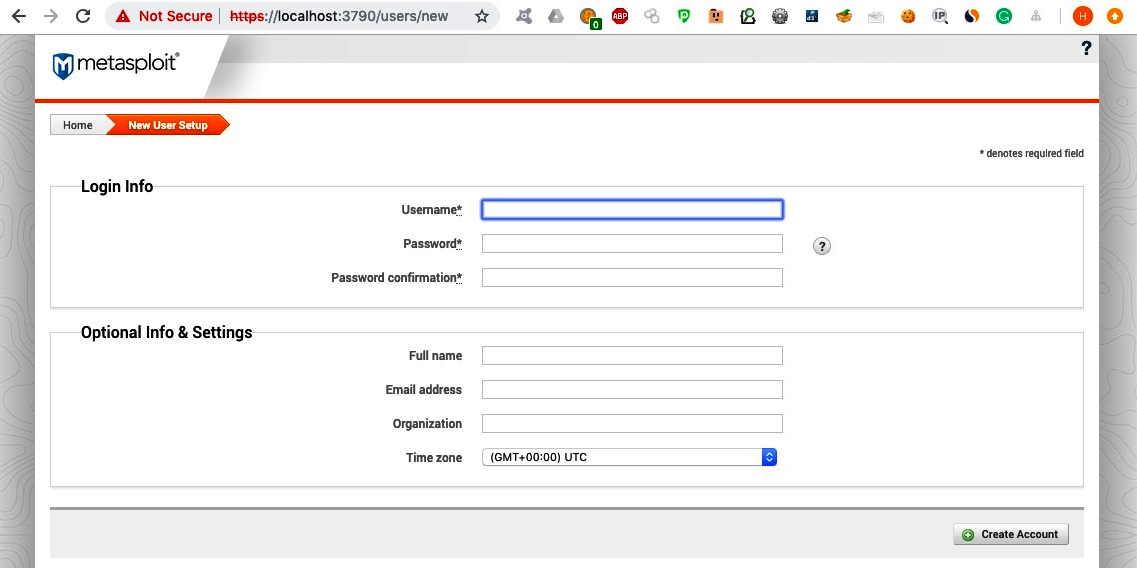
Task: Click the 'Login Info' section heading
Action: (x=117, y=186)
